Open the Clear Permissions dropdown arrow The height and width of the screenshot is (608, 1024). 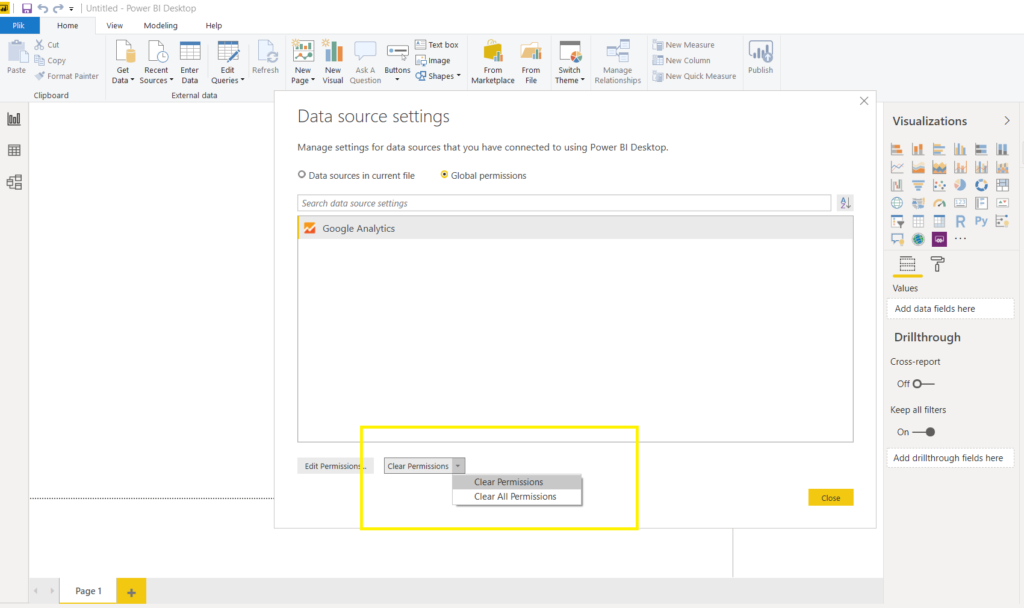tap(458, 466)
